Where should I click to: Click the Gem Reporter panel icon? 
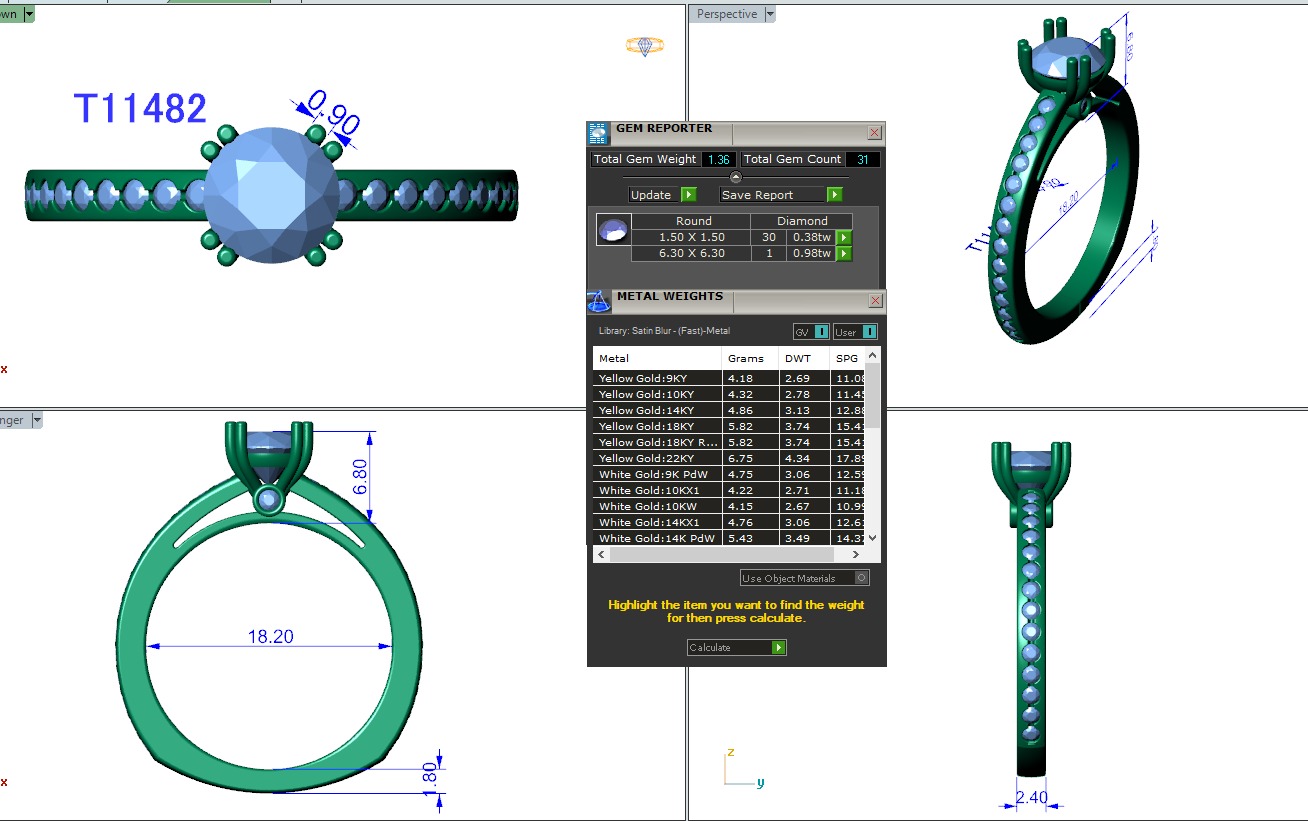click(598, 133)
